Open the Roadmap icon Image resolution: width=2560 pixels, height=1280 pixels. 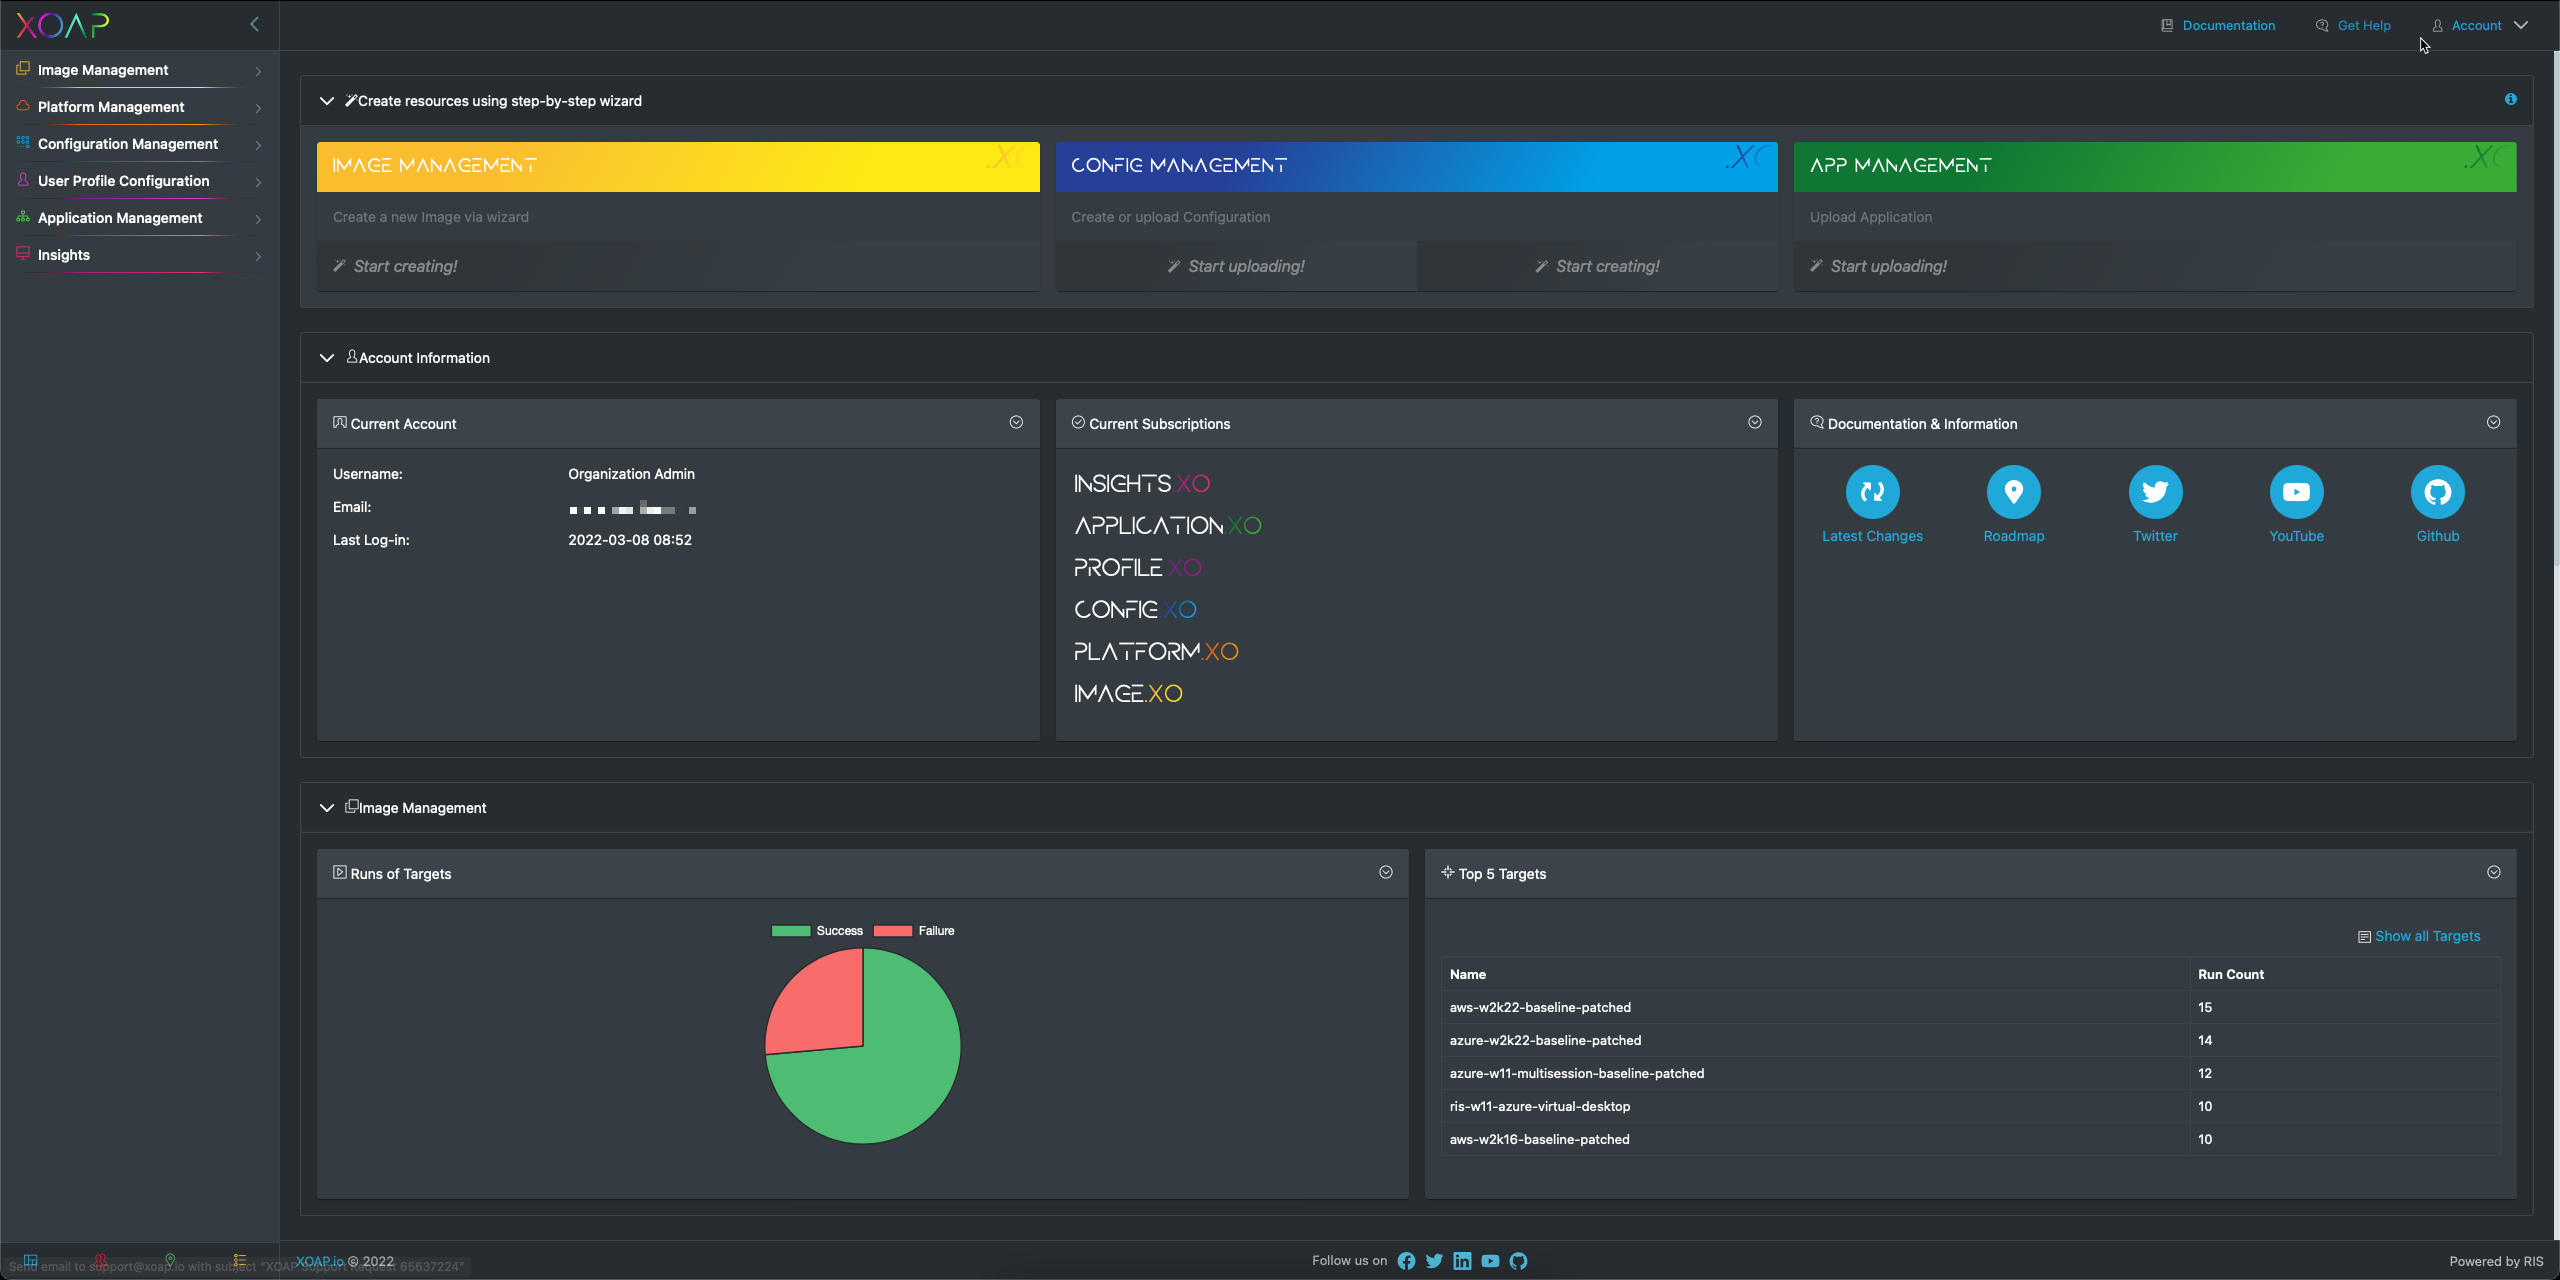click(2013, 492)
